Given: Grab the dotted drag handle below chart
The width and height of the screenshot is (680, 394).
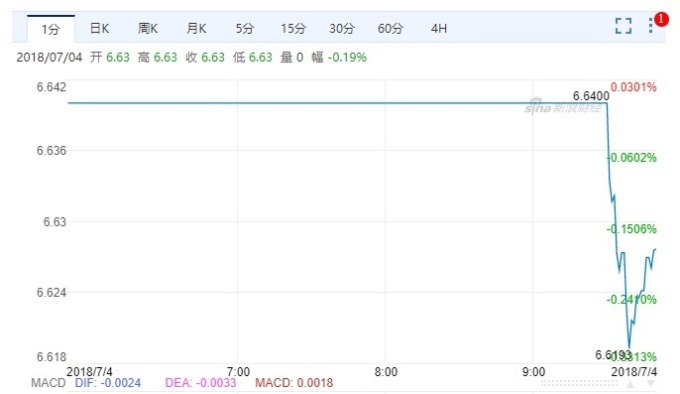Looking at the screenshot, I should pos(579,383).
